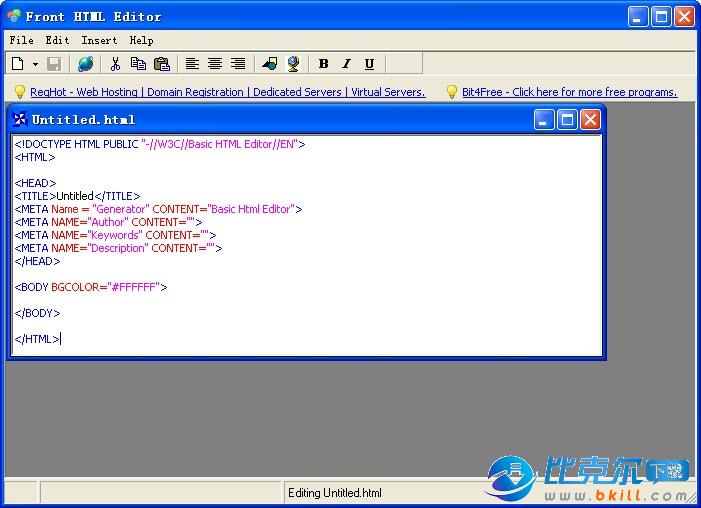Click the closing /BODY tag line
Screen dimensions: 701x508
pos(37,313)
